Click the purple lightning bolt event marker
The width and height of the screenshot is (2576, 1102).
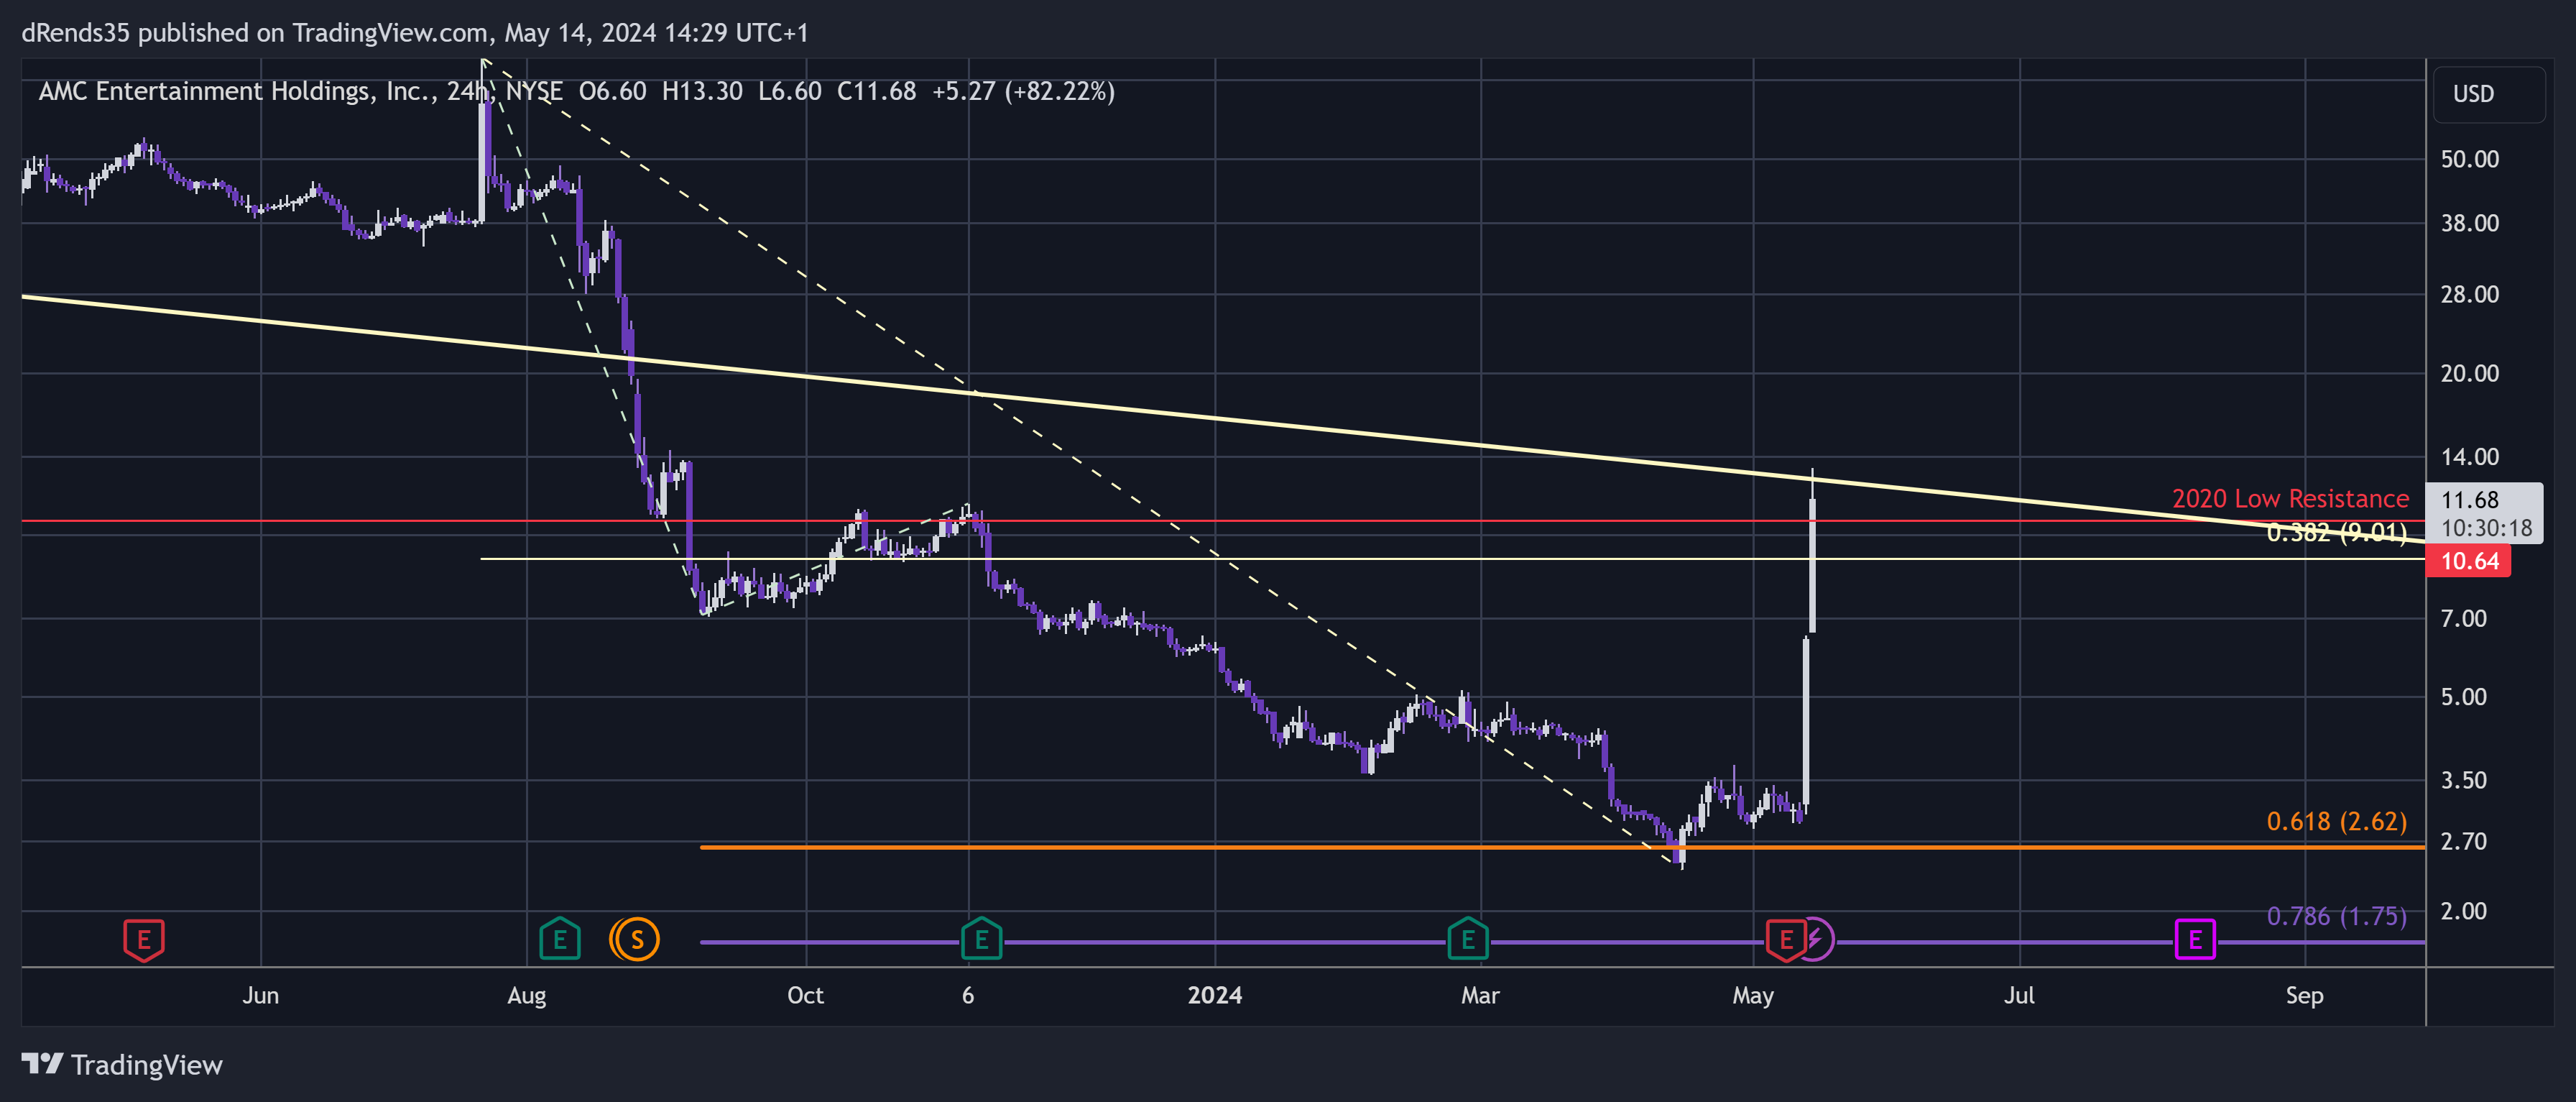1819,939
